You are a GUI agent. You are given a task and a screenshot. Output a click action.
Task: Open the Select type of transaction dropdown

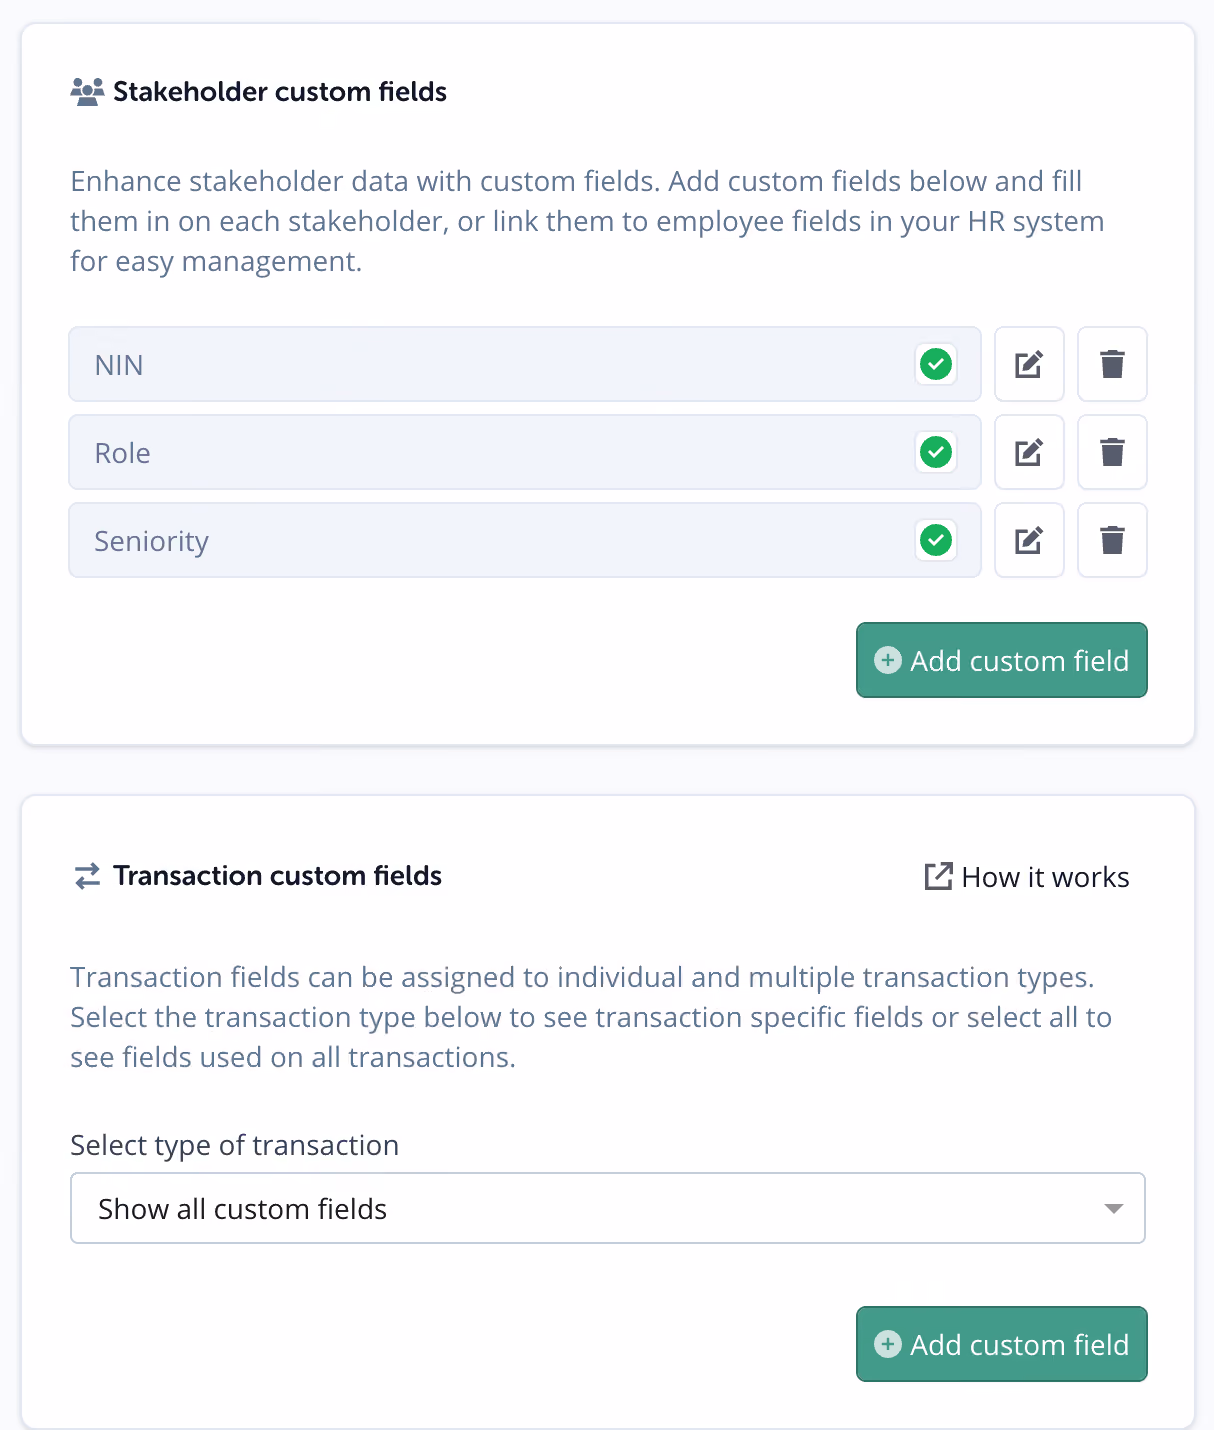pyautogui.click(x=608, y=1208)
